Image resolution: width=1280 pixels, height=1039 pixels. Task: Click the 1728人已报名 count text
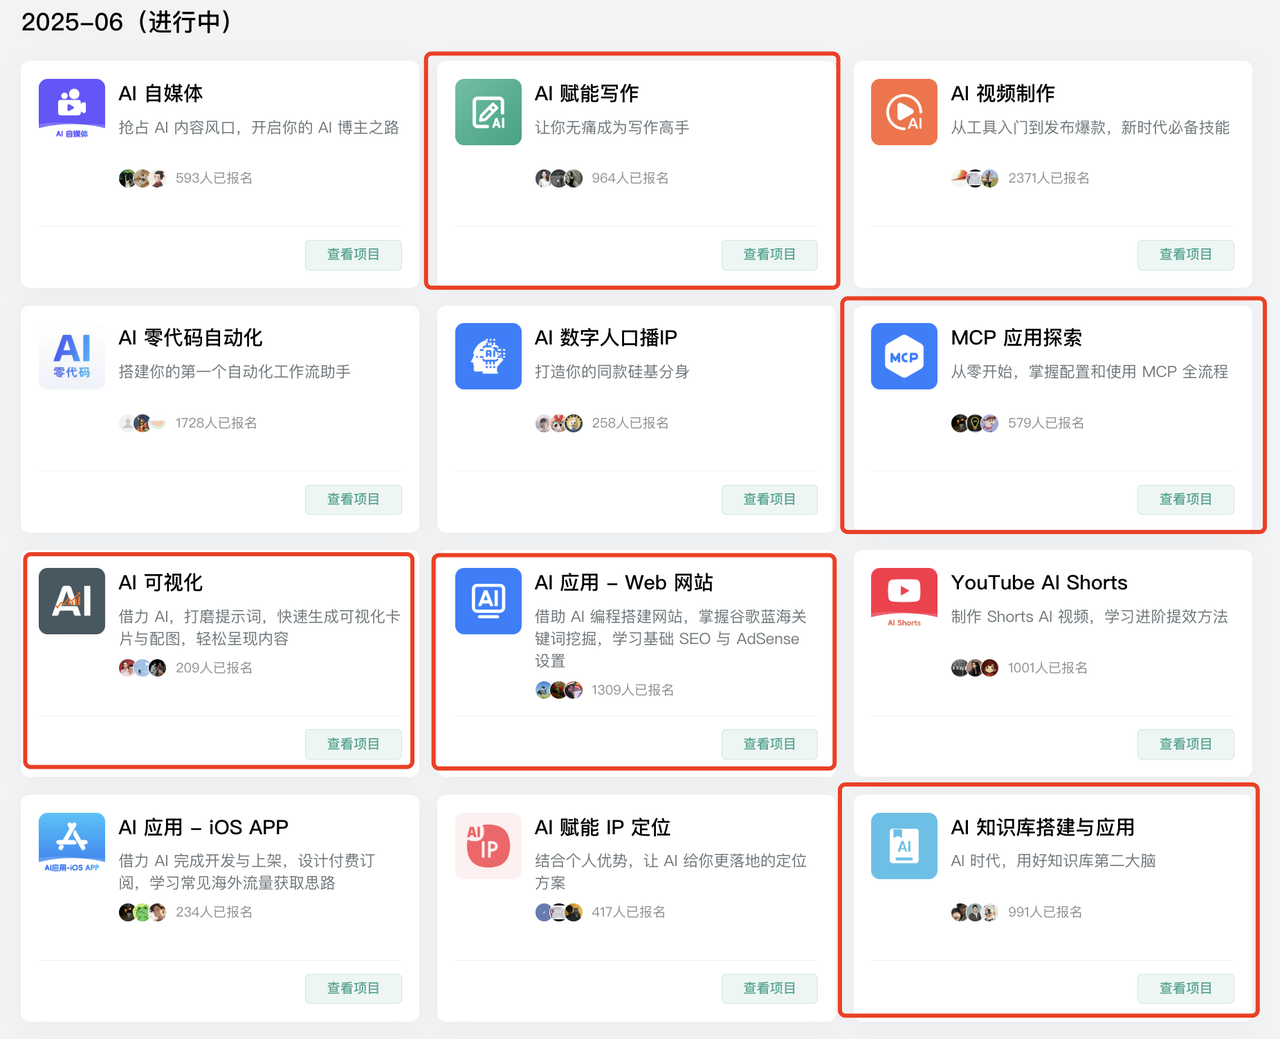pyautogui.click(x=216, y=423)
